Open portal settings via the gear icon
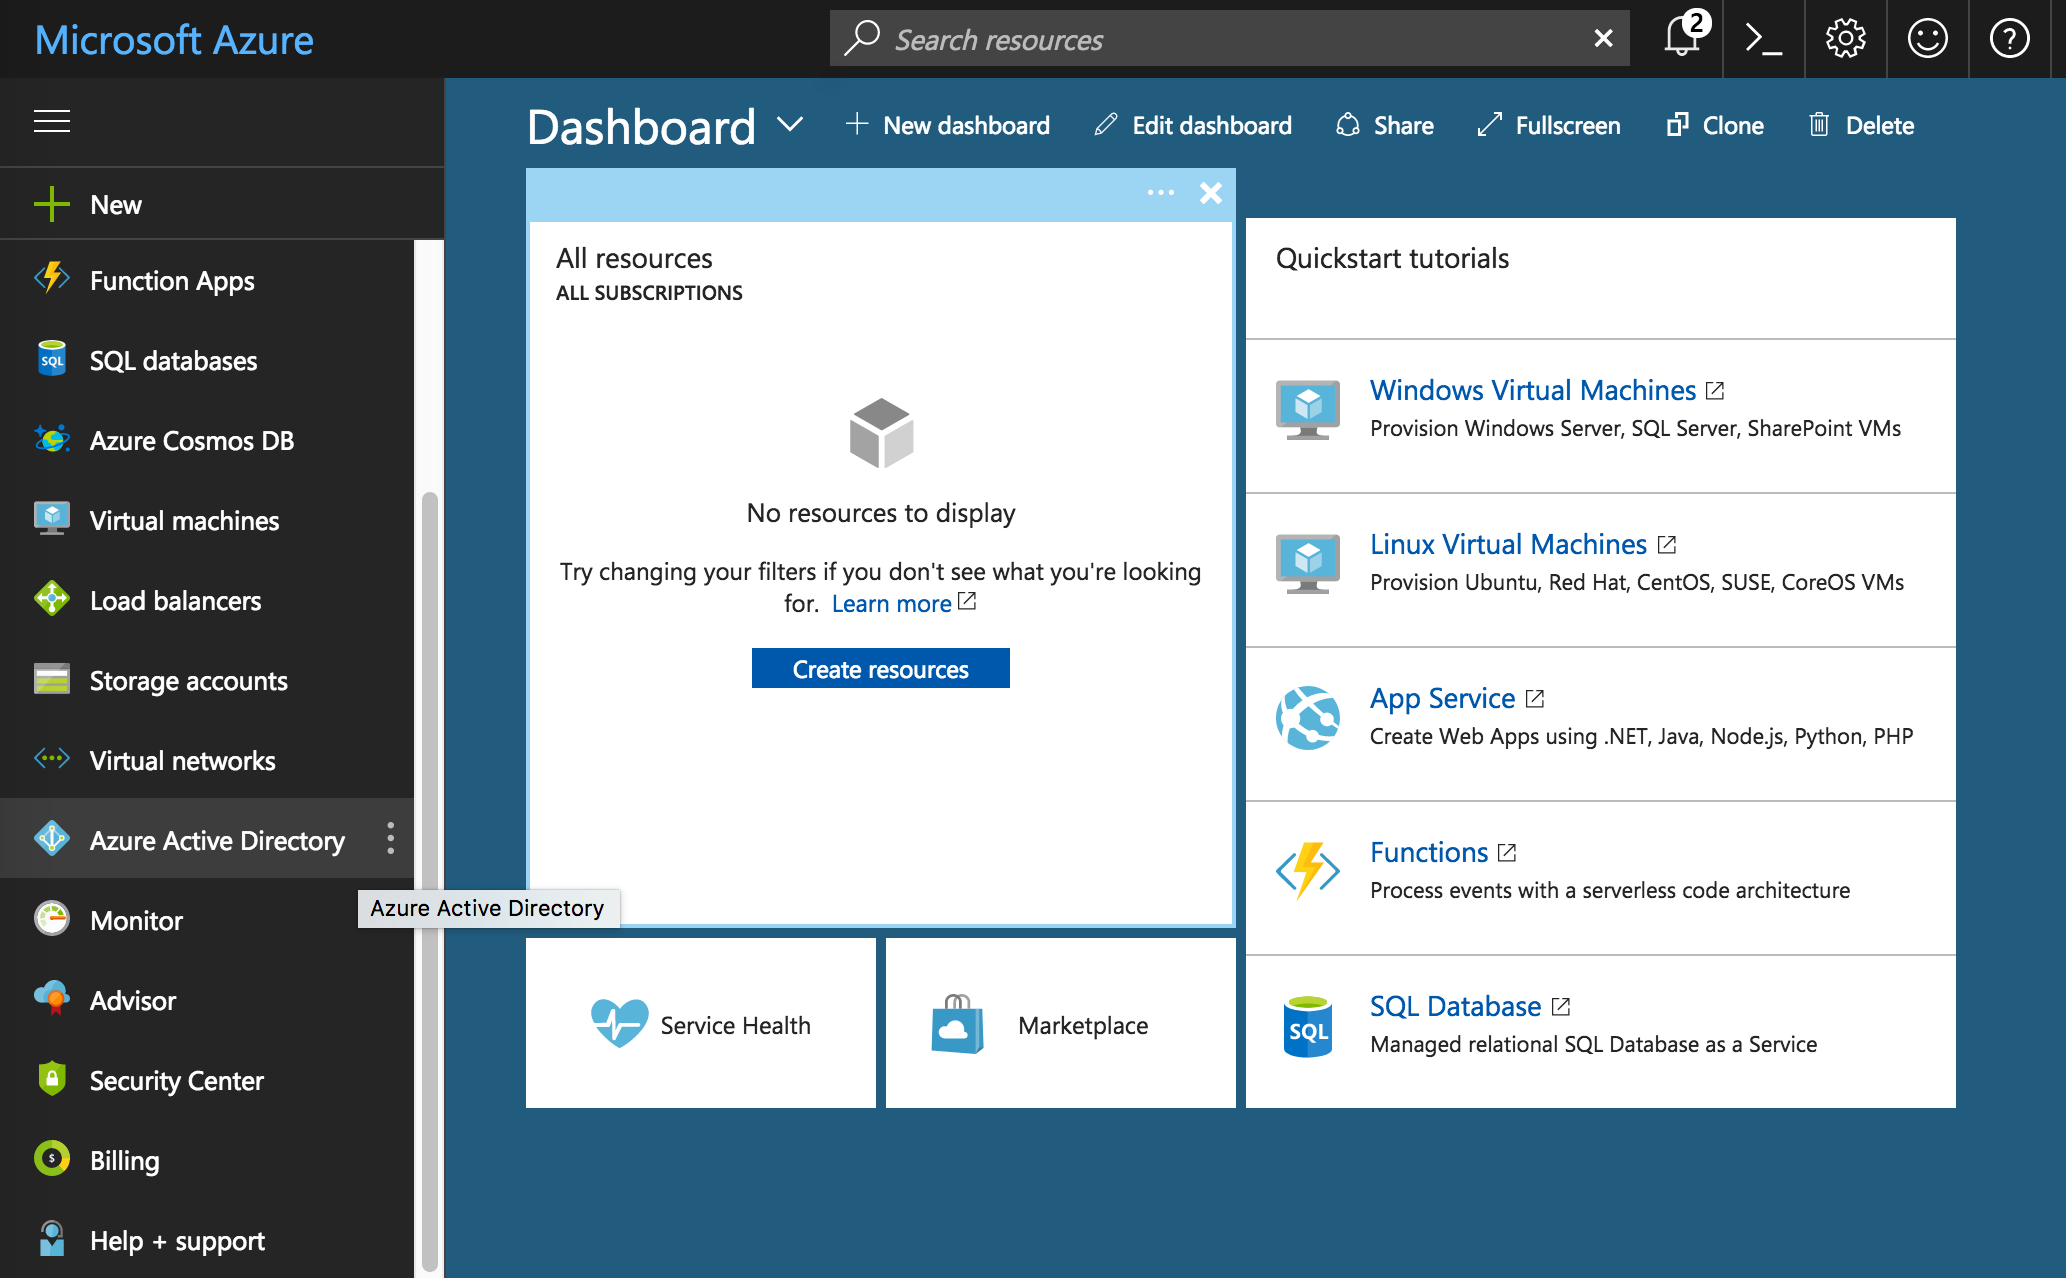2066x1278 pixels. (1845, 39)
